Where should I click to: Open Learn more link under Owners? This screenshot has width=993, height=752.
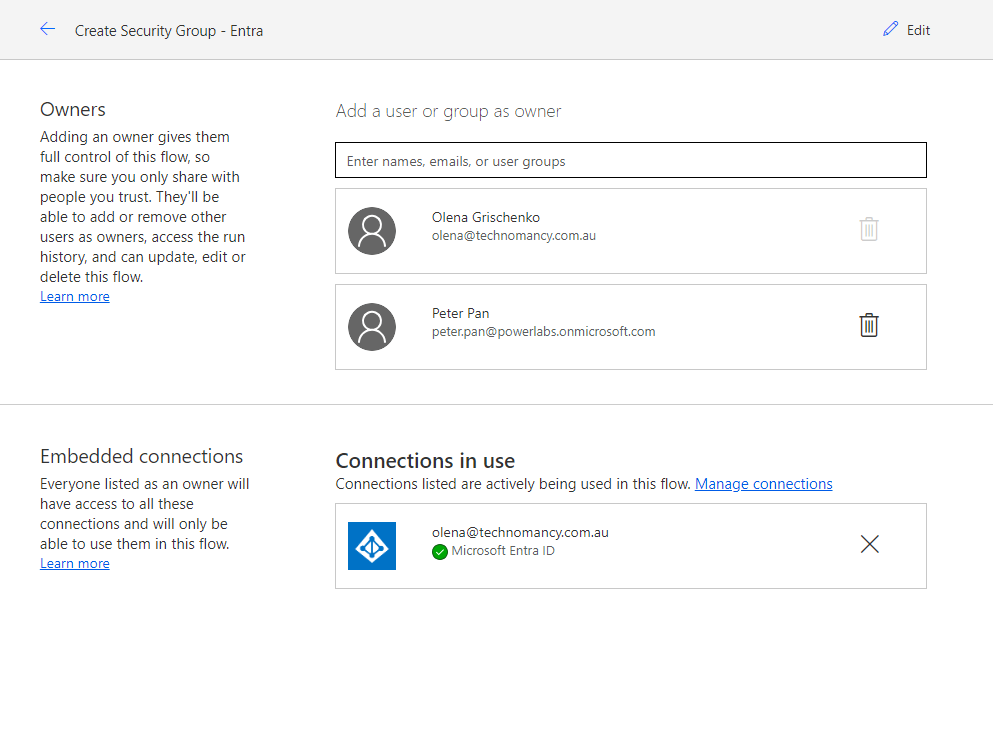[x=75, y=297]
